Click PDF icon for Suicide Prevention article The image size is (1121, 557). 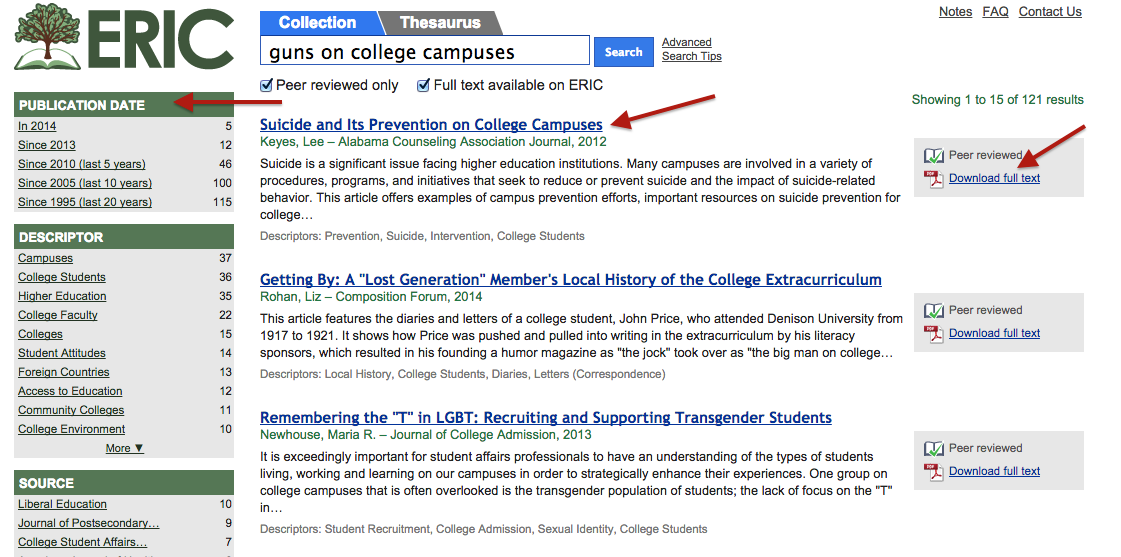point(934,179)
